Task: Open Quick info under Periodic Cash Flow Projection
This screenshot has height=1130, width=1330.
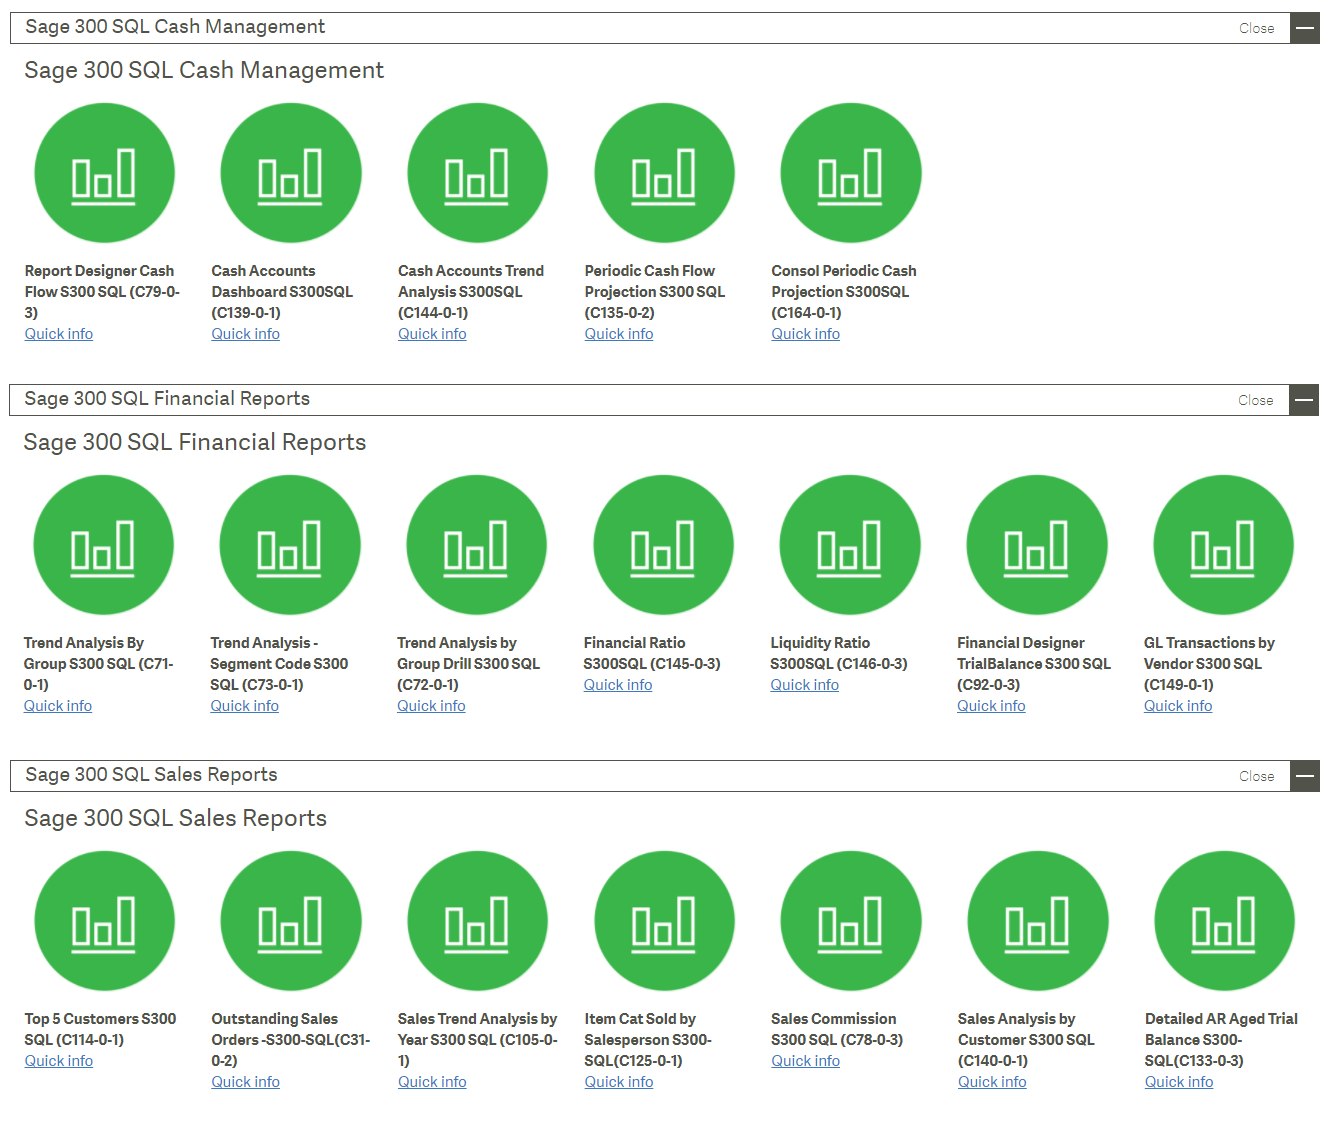Action: point(619,334)
